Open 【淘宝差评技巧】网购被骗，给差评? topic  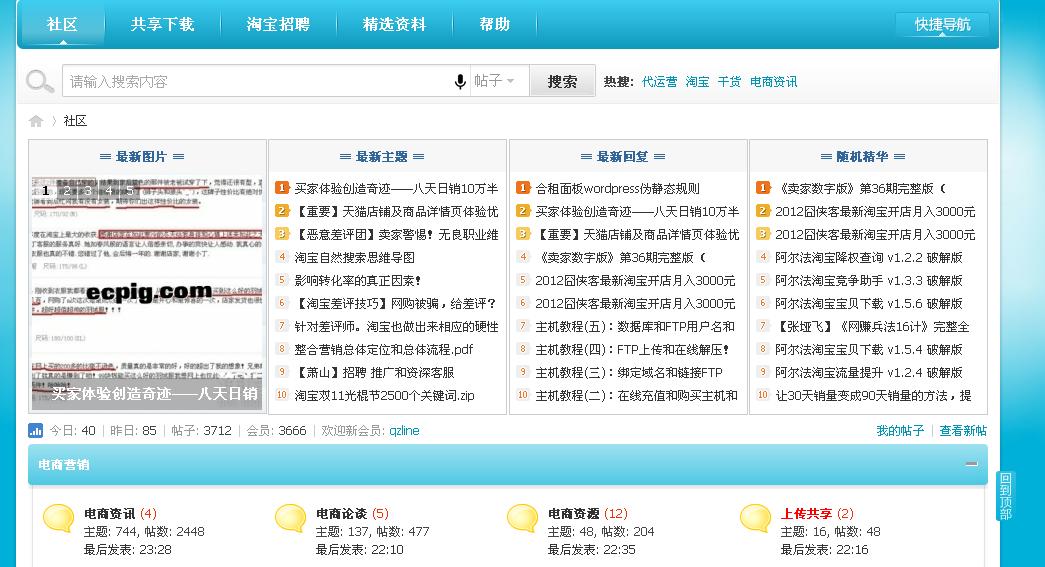[396, 304]
